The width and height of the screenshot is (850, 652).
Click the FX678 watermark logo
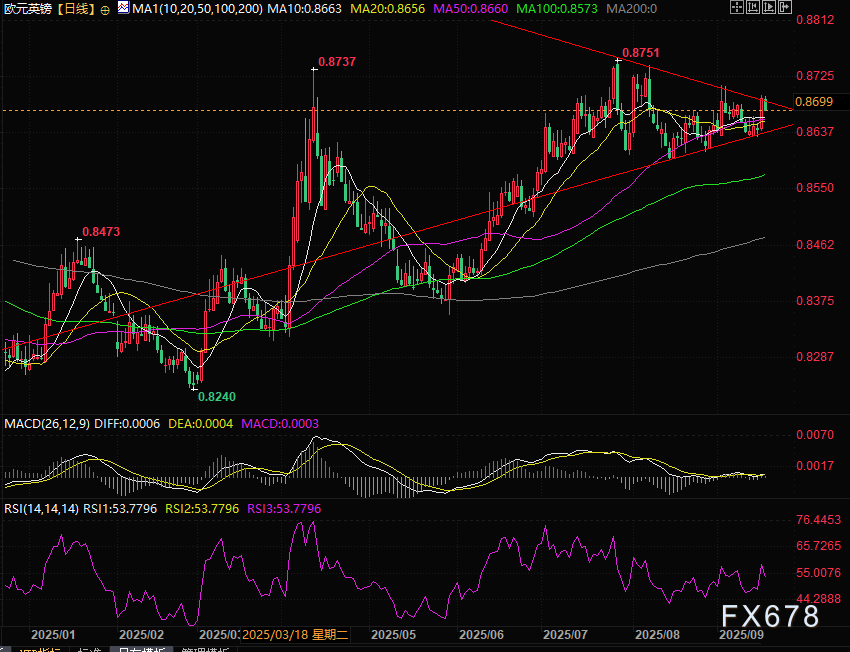(770, 617)
